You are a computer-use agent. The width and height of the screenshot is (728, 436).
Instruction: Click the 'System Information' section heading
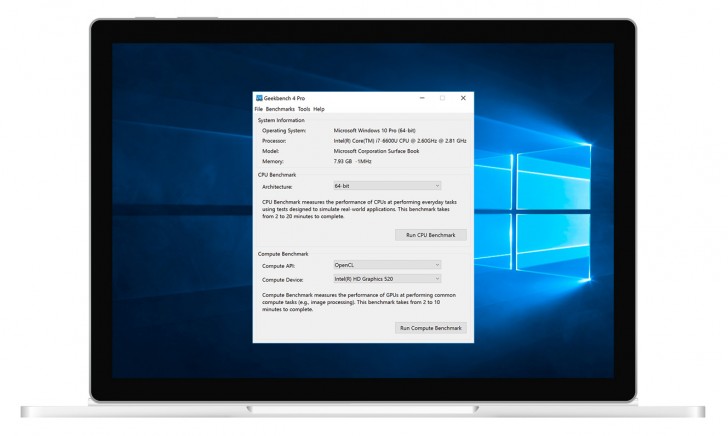click(x=281, y=120)
